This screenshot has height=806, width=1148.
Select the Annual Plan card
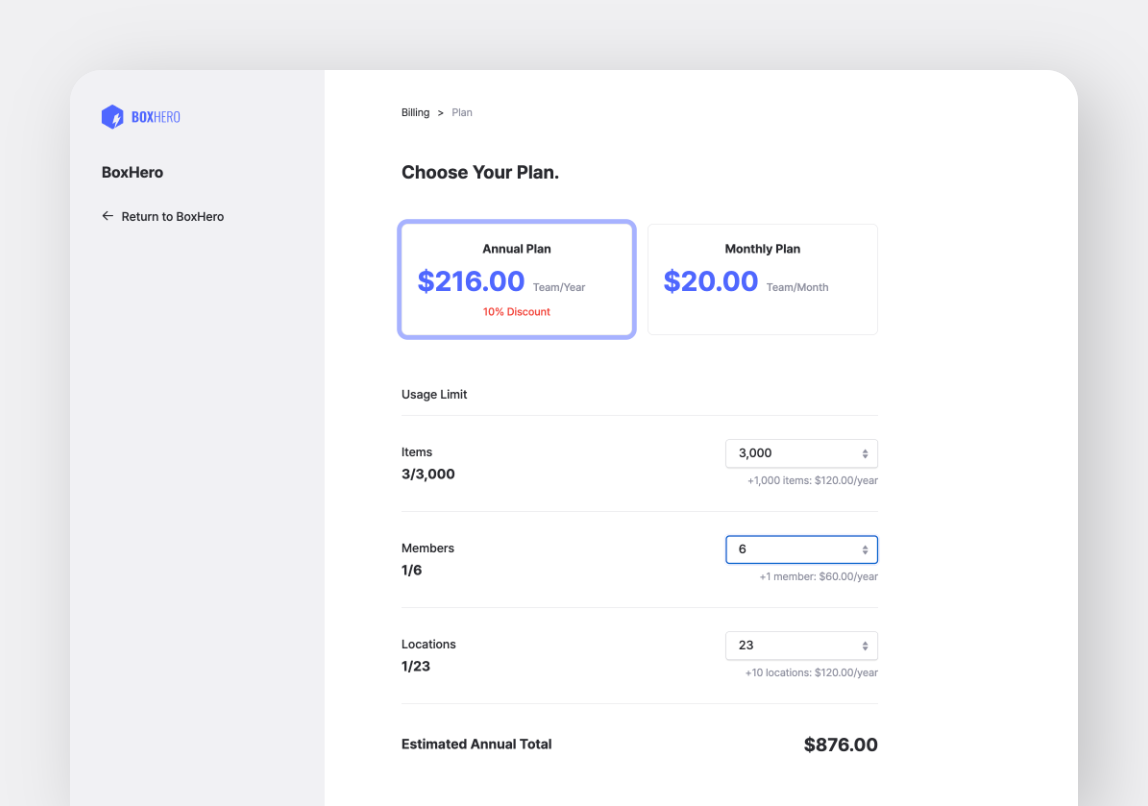(516, 279)
